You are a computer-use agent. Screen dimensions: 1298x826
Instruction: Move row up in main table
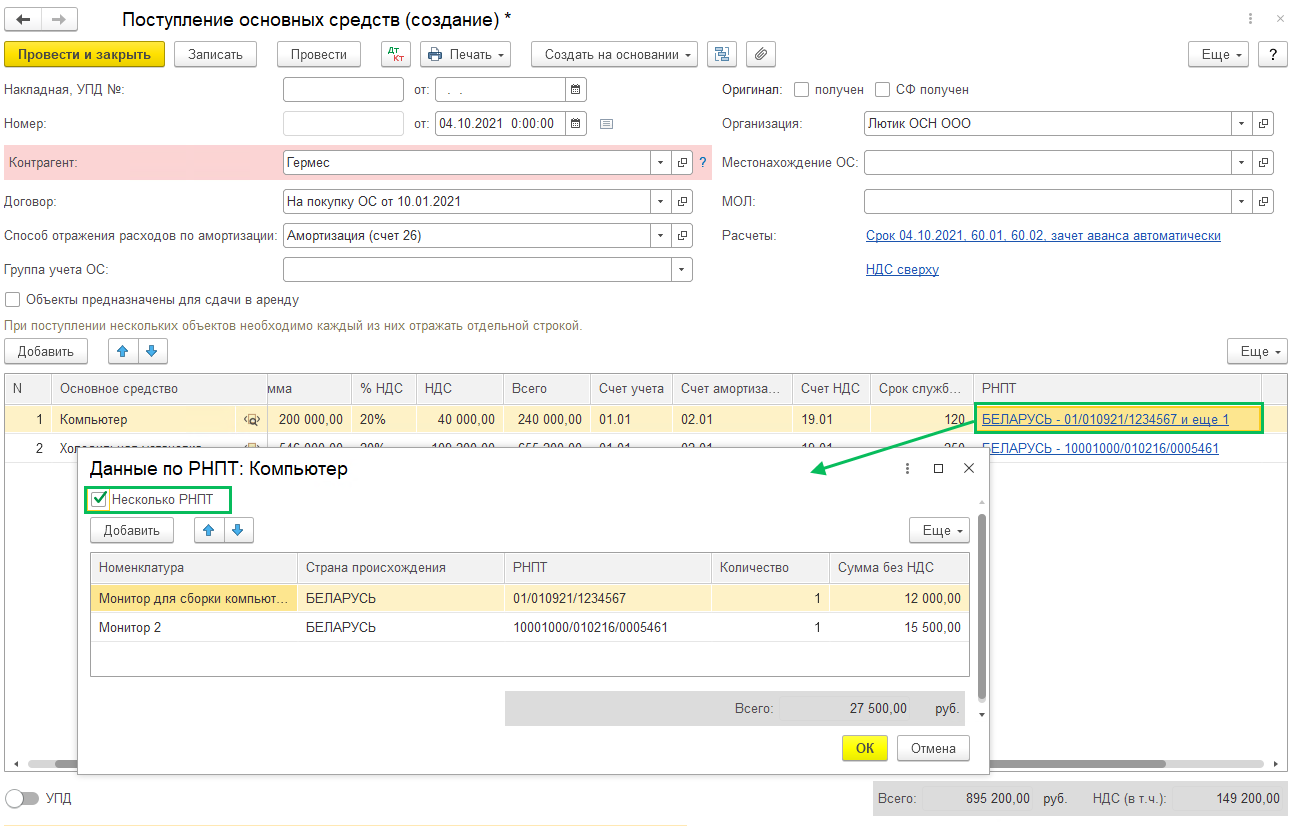[123, 351]
